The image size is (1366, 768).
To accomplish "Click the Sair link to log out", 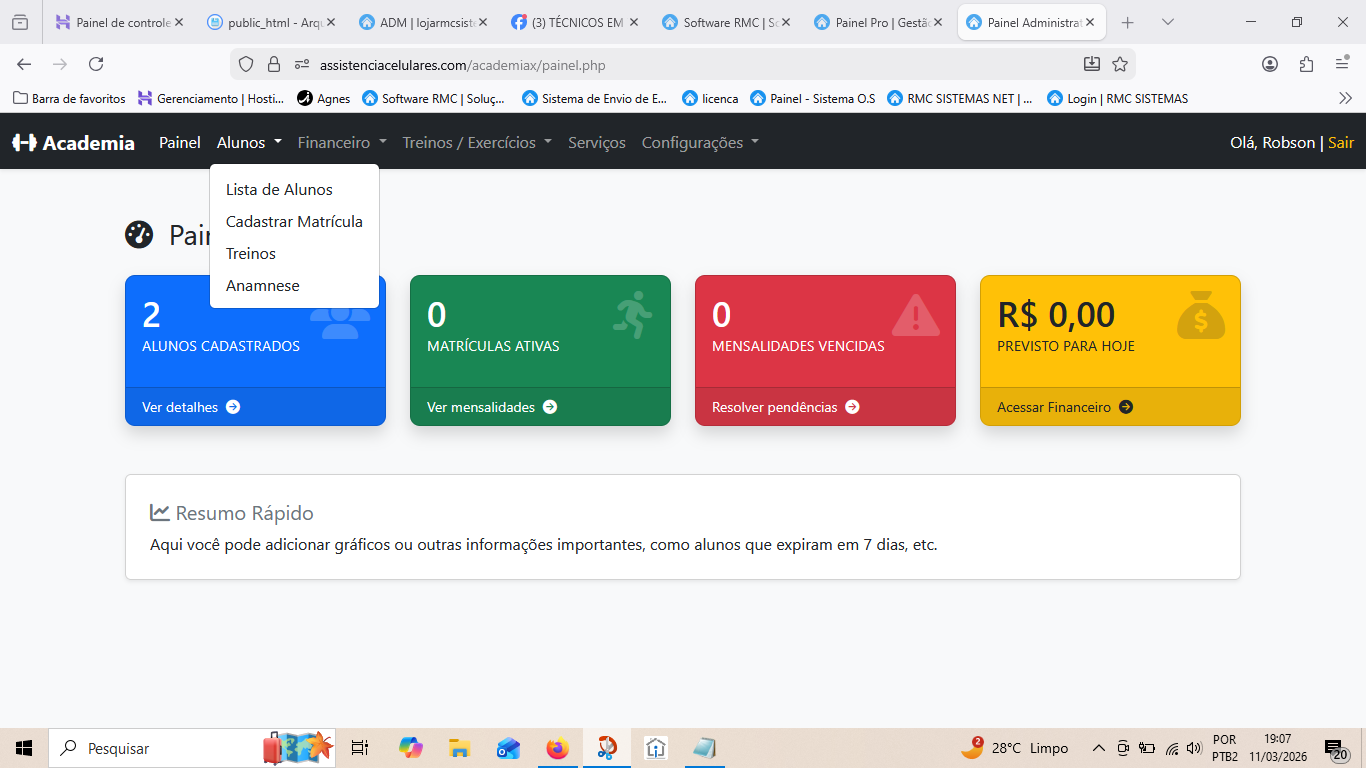I will (1341, 142).
